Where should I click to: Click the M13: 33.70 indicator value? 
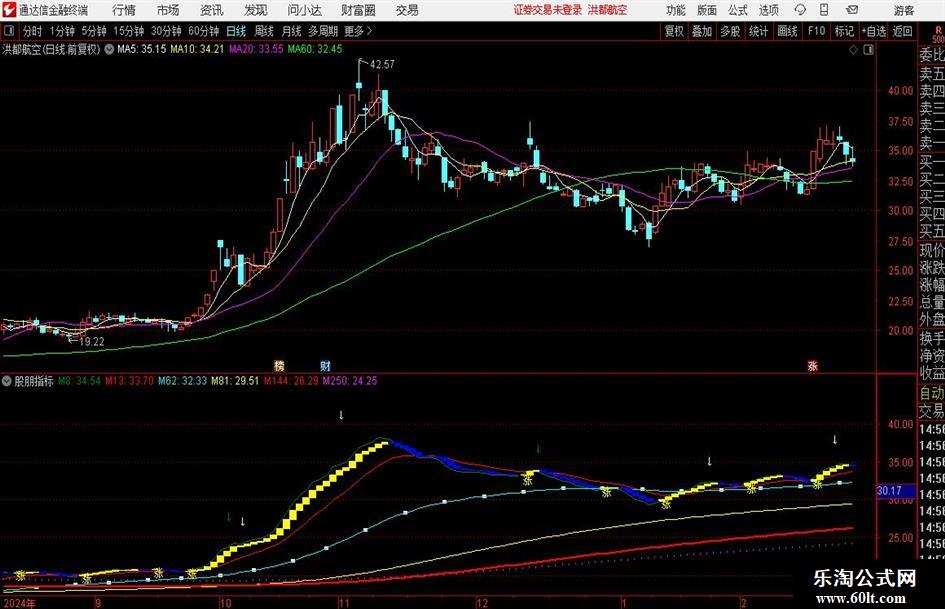(129, 381)
